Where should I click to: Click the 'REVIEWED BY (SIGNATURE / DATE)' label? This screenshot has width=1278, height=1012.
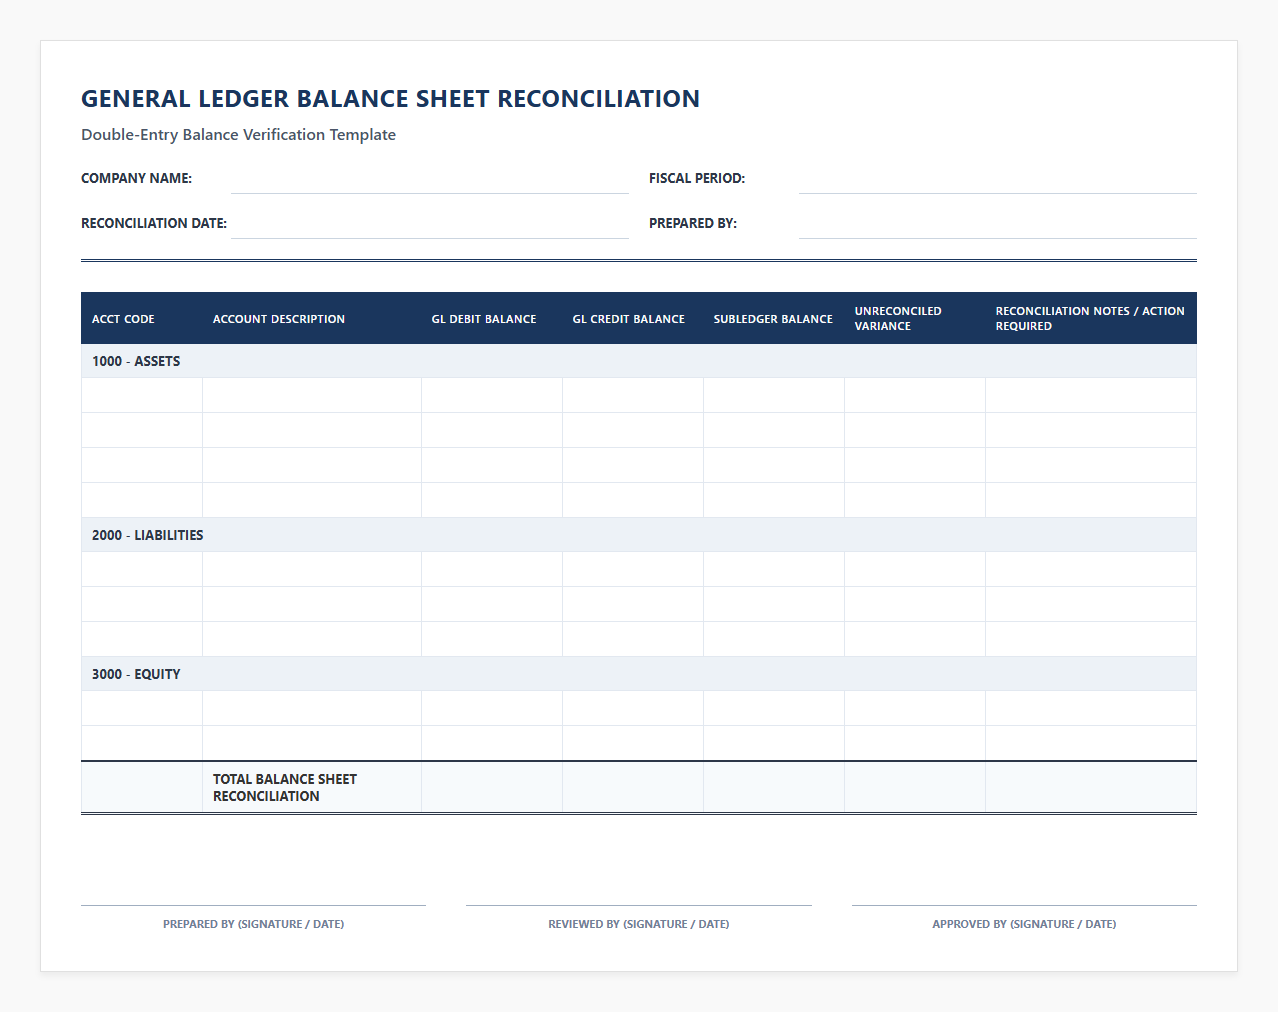[x=639, y=924]
